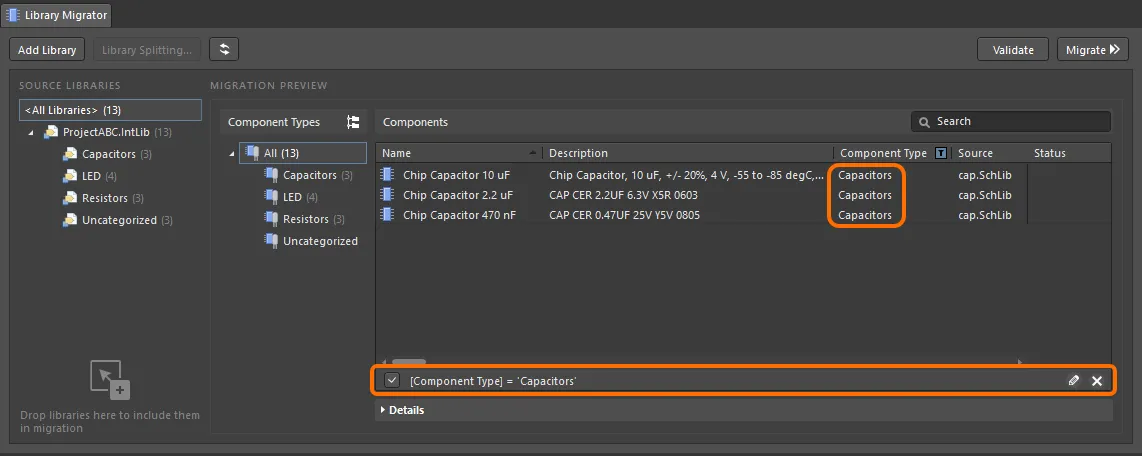The width and height of the screenshot is (1142, 456).
Task: Expand the Details section
Action: [x=383, y=410]
